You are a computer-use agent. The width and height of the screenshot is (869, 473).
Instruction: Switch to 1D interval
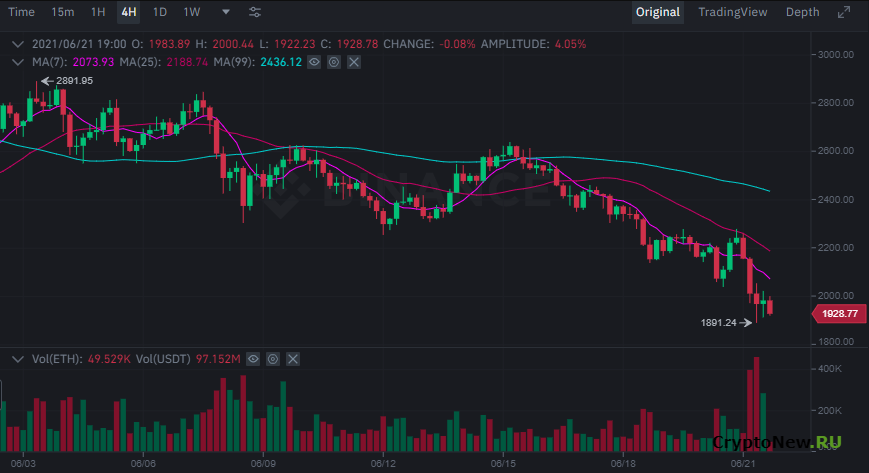tap(160, 12)
